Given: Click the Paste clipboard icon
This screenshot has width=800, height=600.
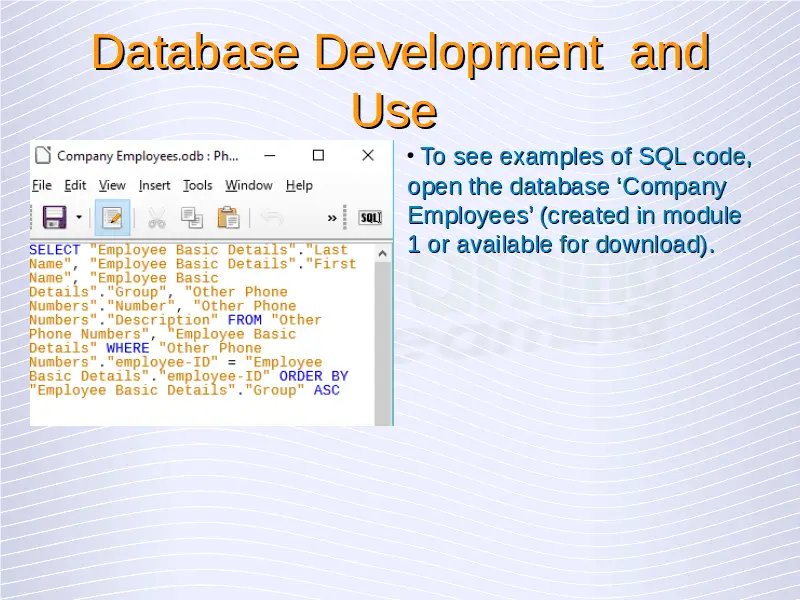Looking at the screenshot, I should coord(228,218).
